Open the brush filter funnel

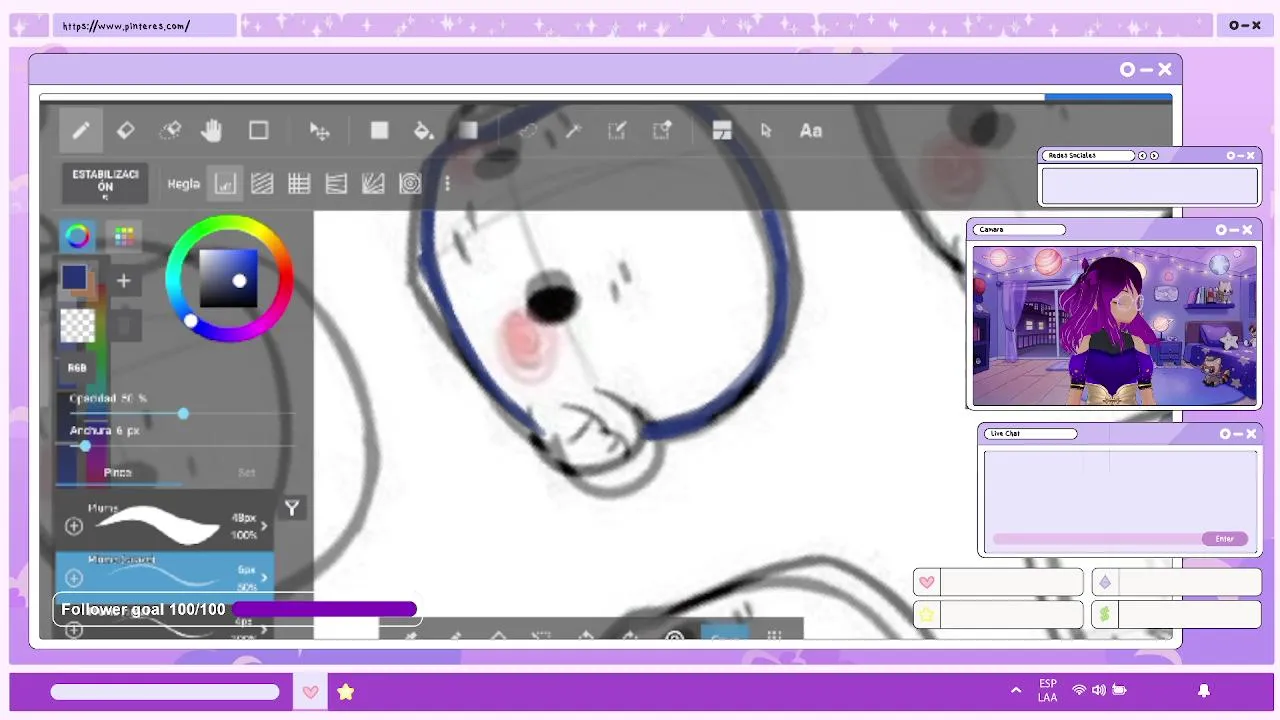click(x=291, y=508)
